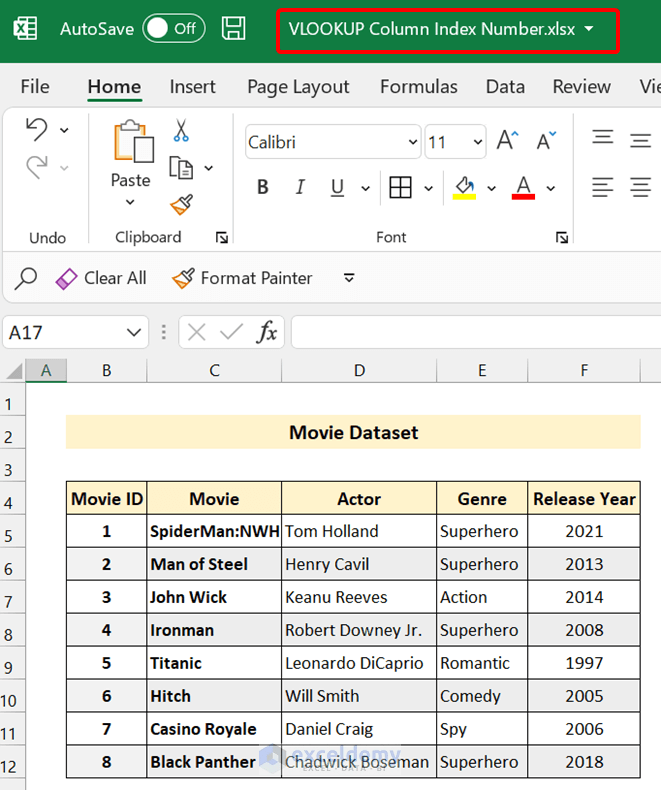
Task: Toggle Underline formatting
Action: pos(338,188)
